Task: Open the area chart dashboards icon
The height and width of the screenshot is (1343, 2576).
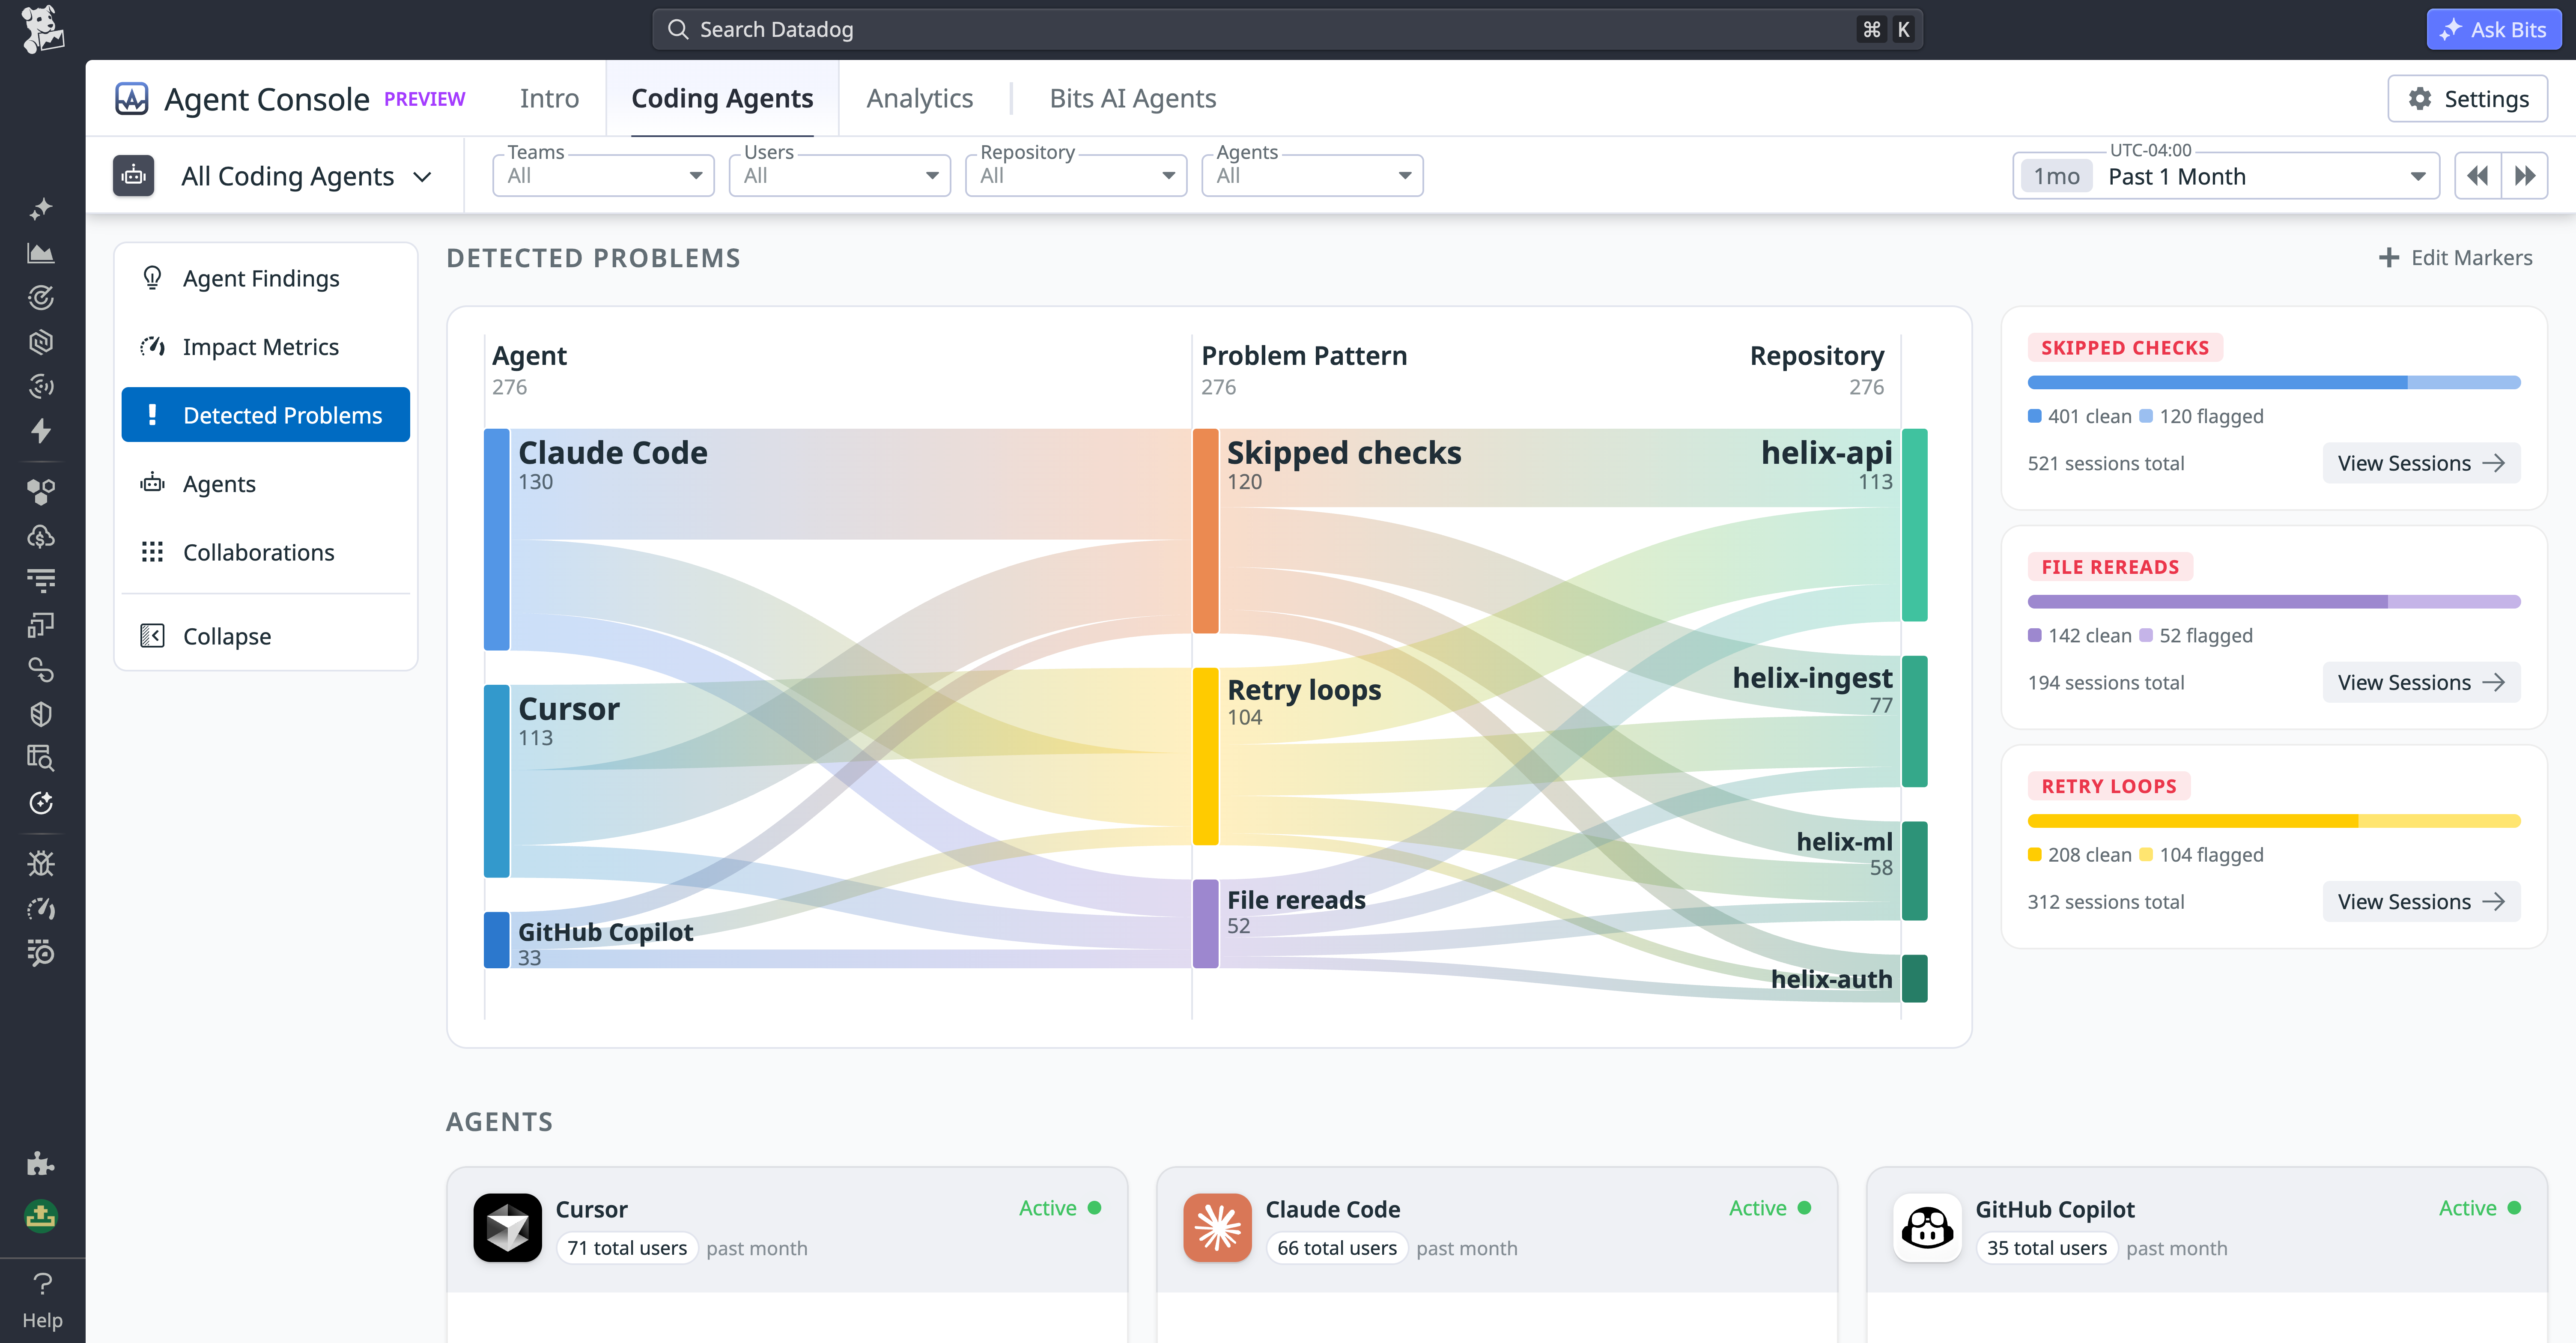Action: tap(41, 253)
